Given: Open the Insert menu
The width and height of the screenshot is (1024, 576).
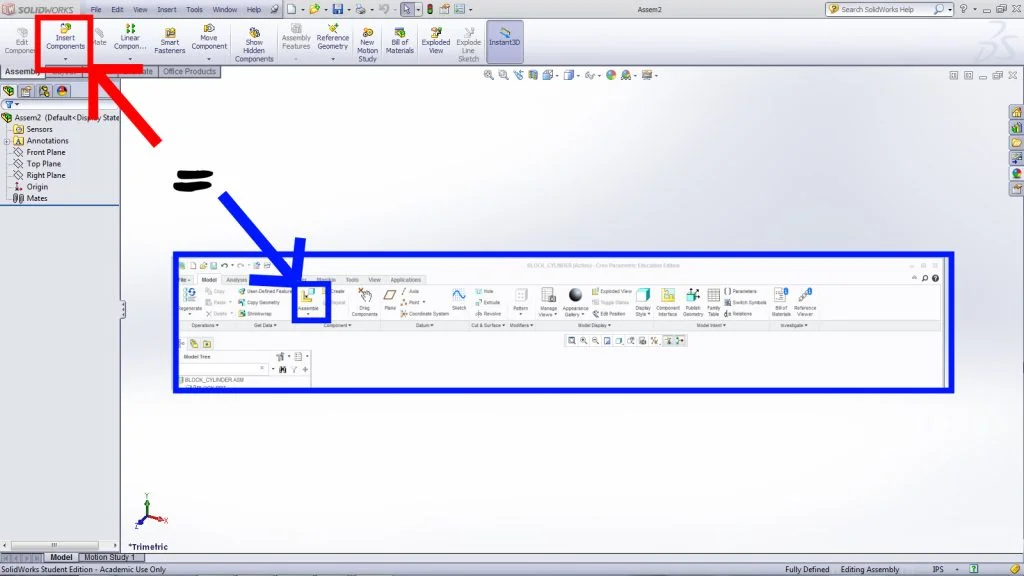Looking at the screenshot, I should 166,9.
